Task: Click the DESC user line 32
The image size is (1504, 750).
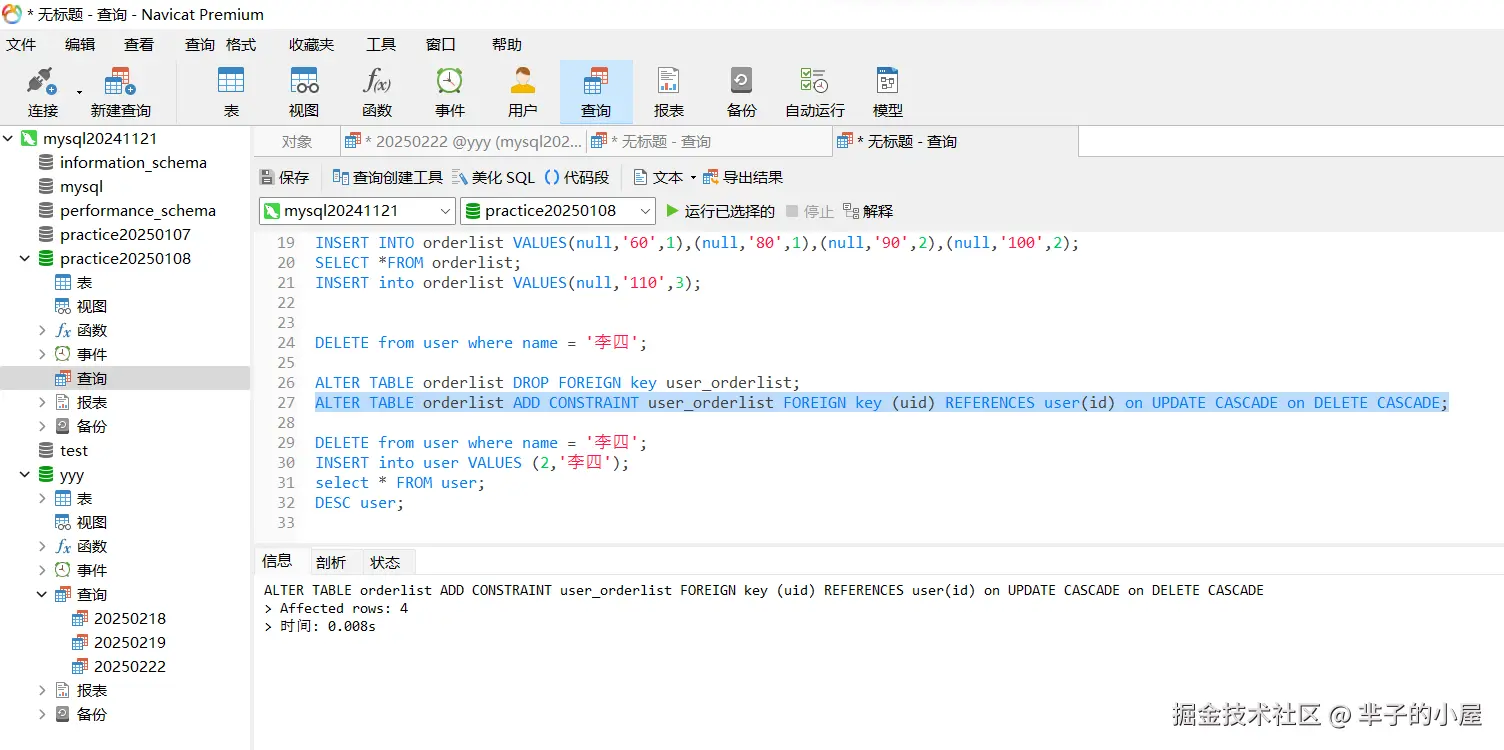Action: pyautogui.click(x=359, y=503)
